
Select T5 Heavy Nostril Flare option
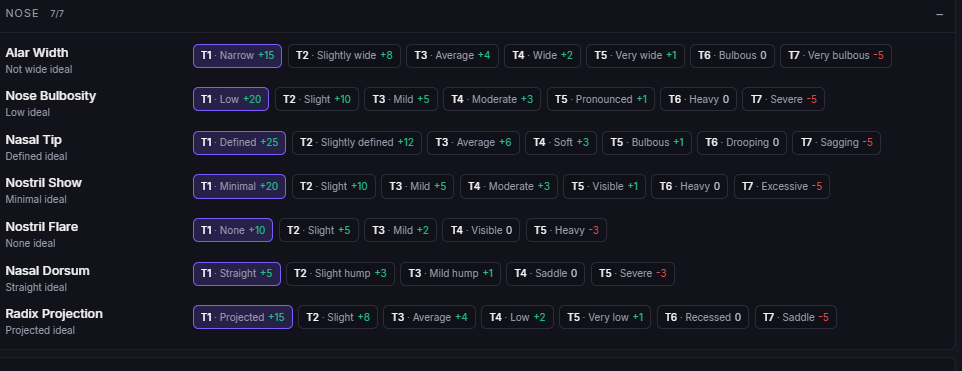point(566,231)
